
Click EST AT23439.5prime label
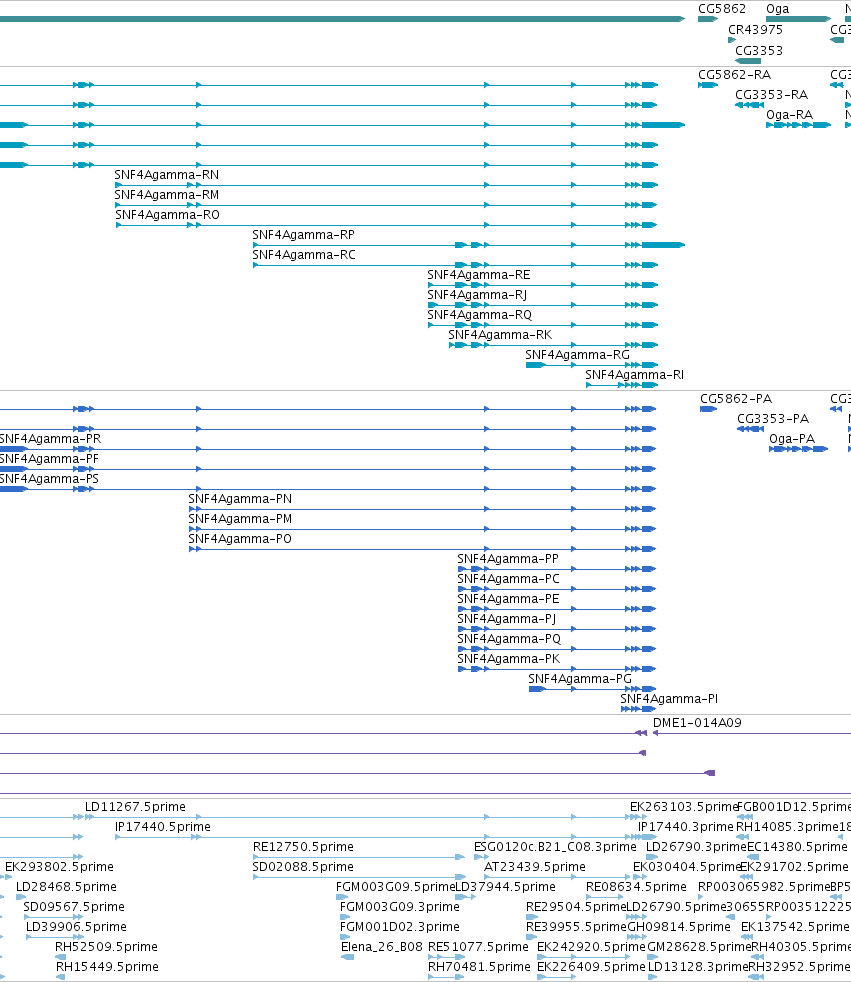tap(535, 867)
